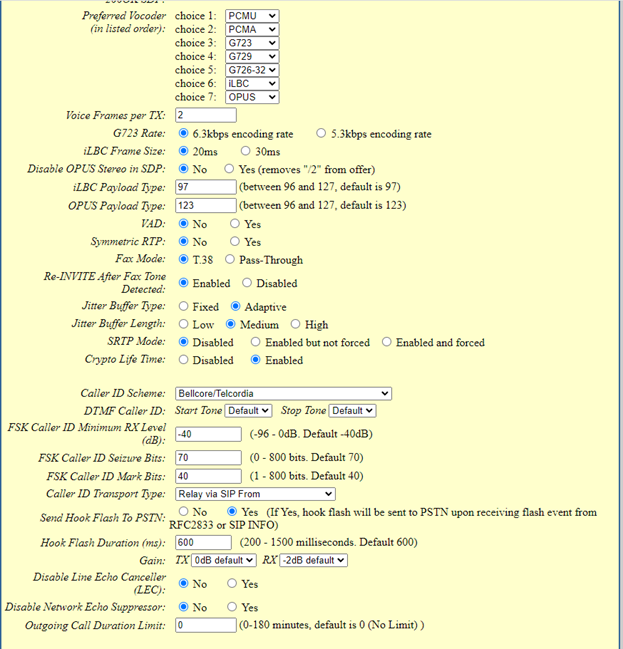Image resolution: width=623 pixels, height=649 pixels.
Task: Set VAD to Yes
Action: click(x=235, y=224)
